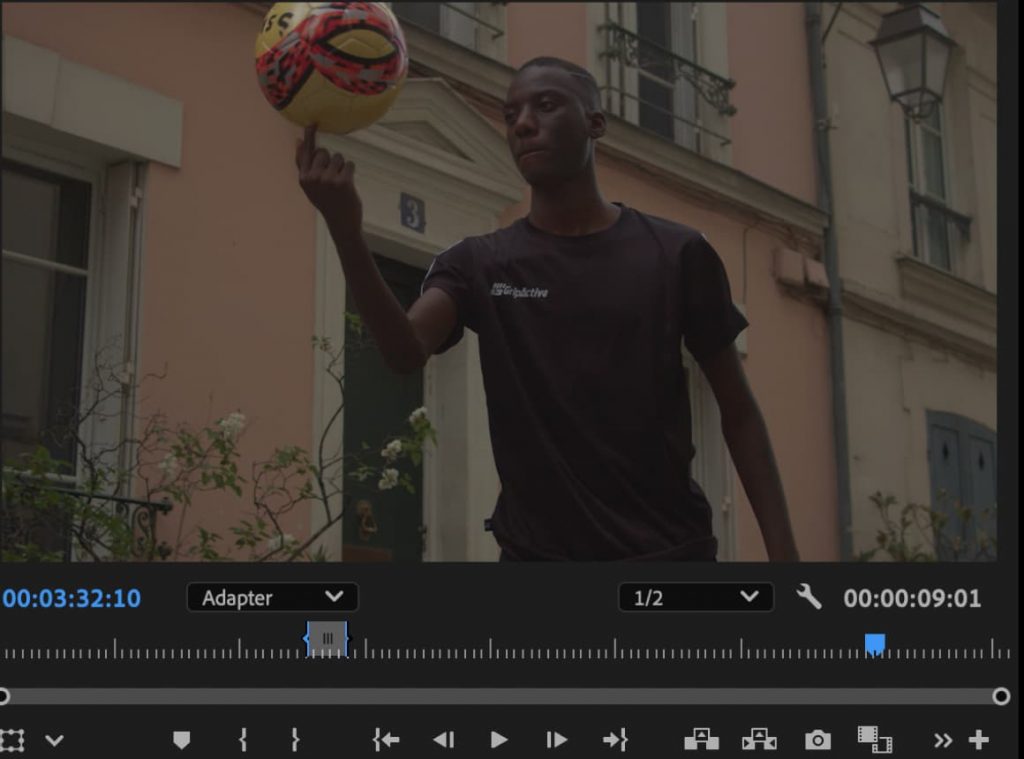
Task: Open the Adapter zoom level dropdown
Action: tap(272, 598)
